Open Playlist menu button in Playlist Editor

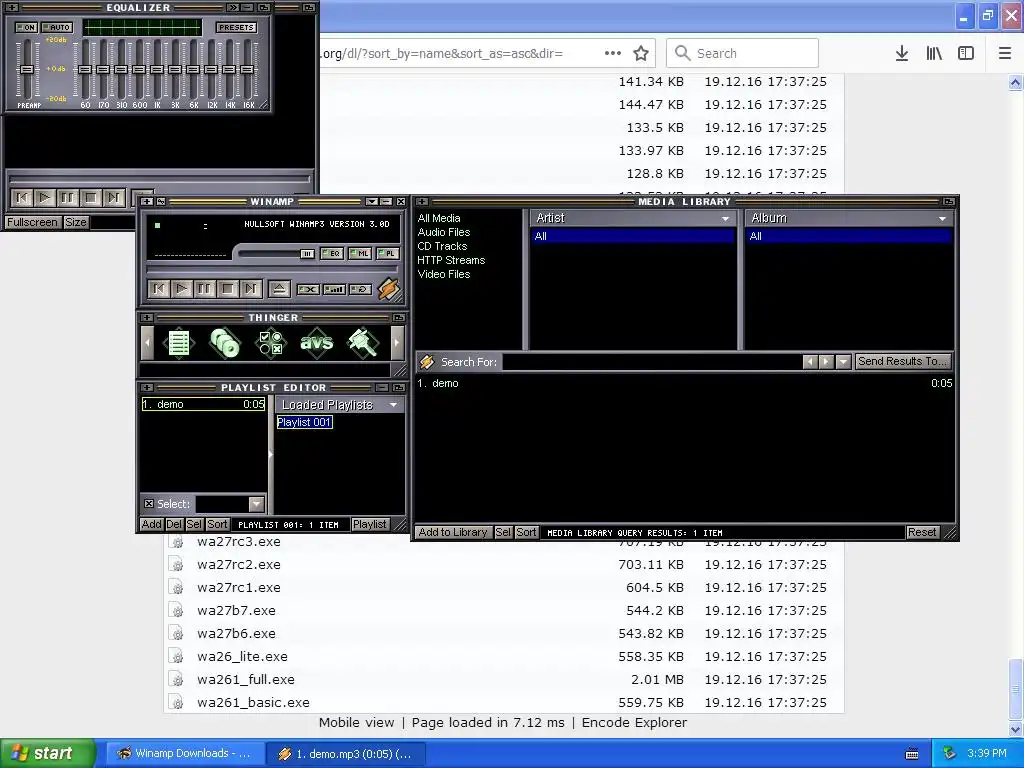coord(370,524)
